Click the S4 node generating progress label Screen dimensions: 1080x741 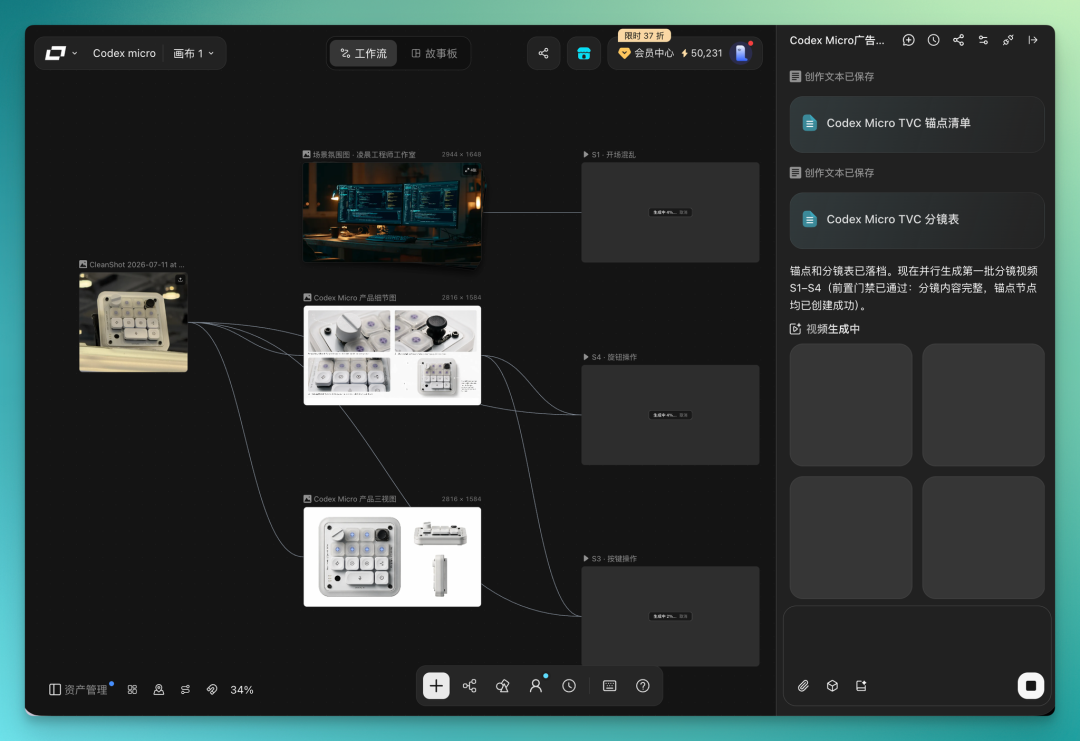tap(670, 415)
